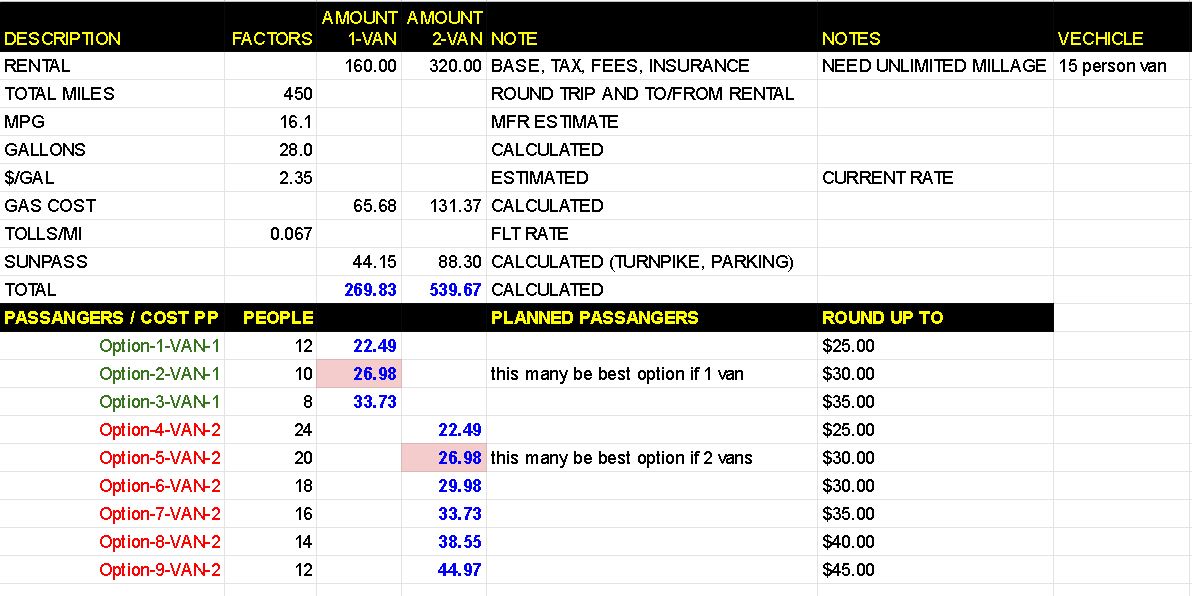This screenshot has height=596, width=1192.
Task: Select the TOLLS/MI value 0.067
Action: pyautogui.click(x=292, y=234)
